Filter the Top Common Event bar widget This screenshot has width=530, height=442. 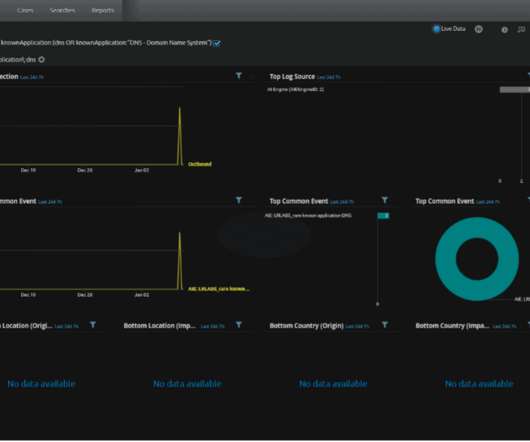click(x=385, y=200)
